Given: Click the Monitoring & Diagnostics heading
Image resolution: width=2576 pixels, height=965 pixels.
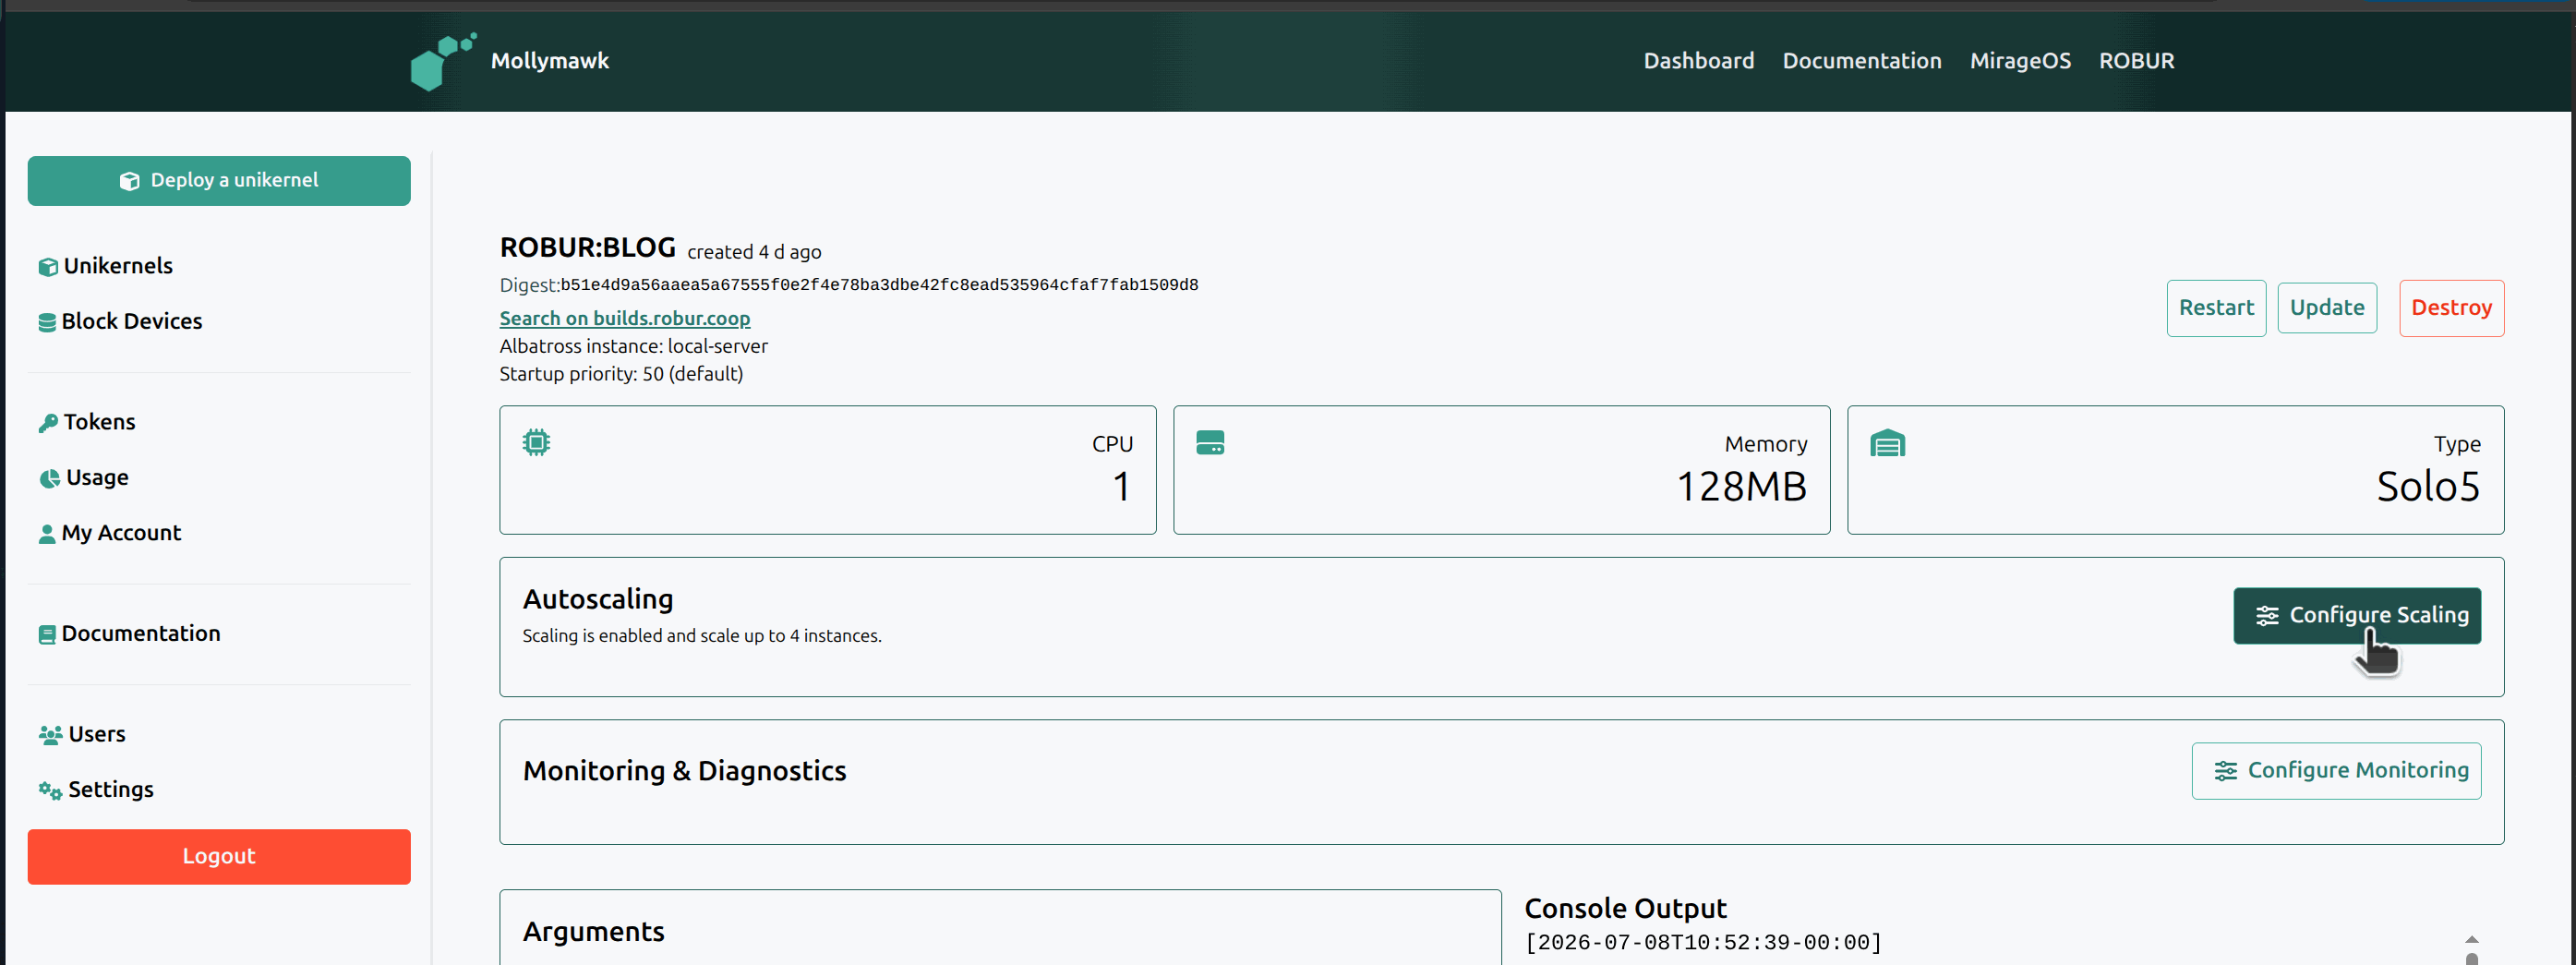Looking at the screenshot, I should (x=684, y=771).
